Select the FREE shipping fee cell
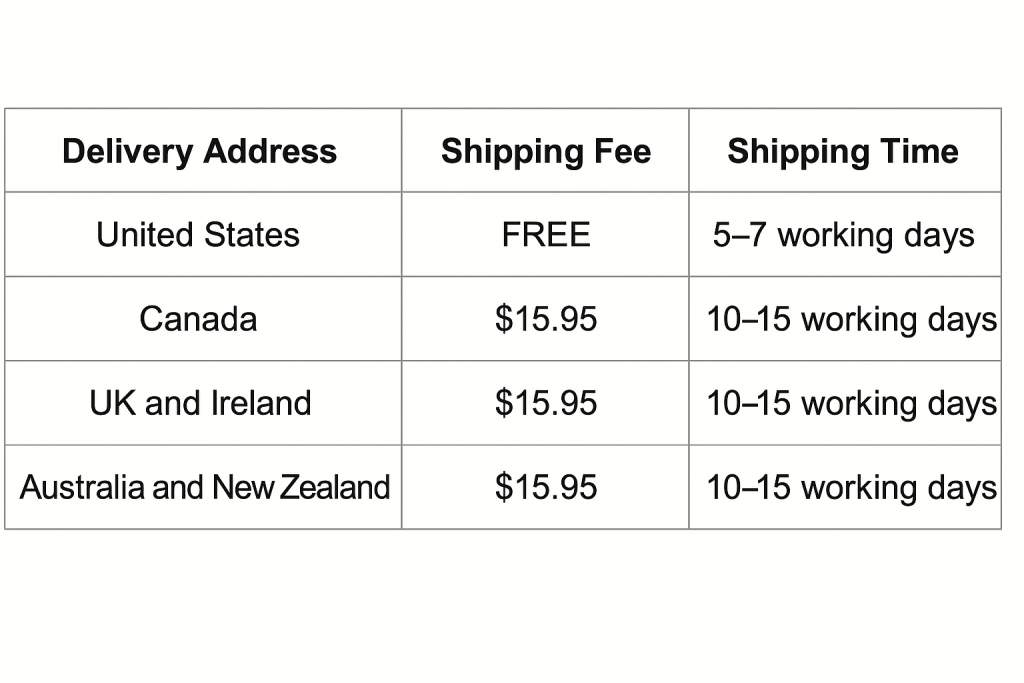Viewport: 1024px width, 683px height. coord(545,234)
